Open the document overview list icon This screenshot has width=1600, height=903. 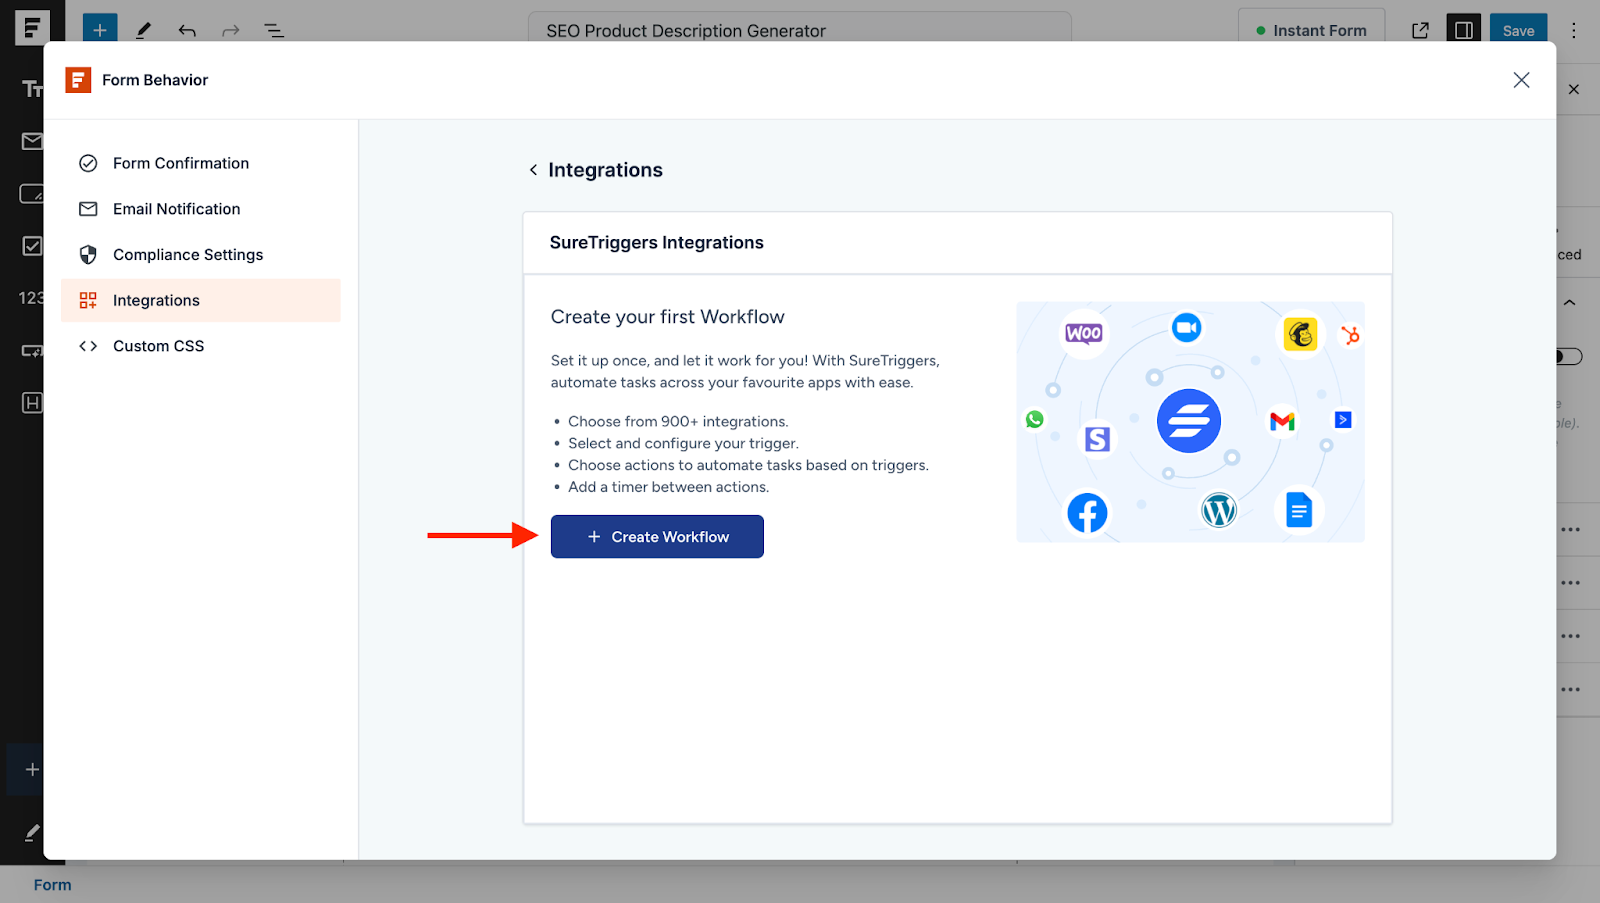coord(273,30)
